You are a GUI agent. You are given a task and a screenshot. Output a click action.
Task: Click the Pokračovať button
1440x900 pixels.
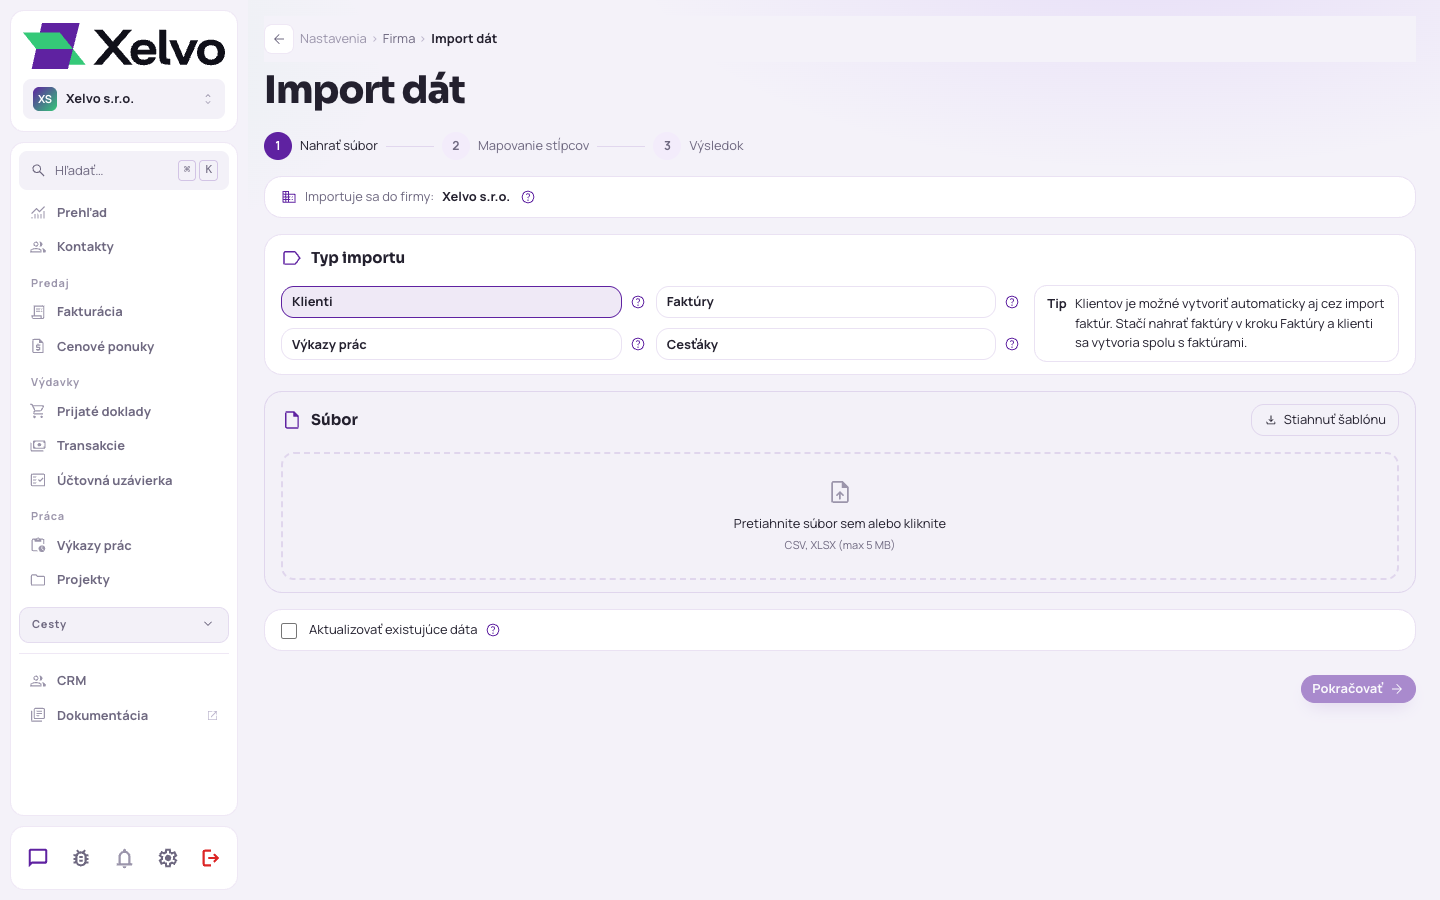click(x=1358, y=689)
